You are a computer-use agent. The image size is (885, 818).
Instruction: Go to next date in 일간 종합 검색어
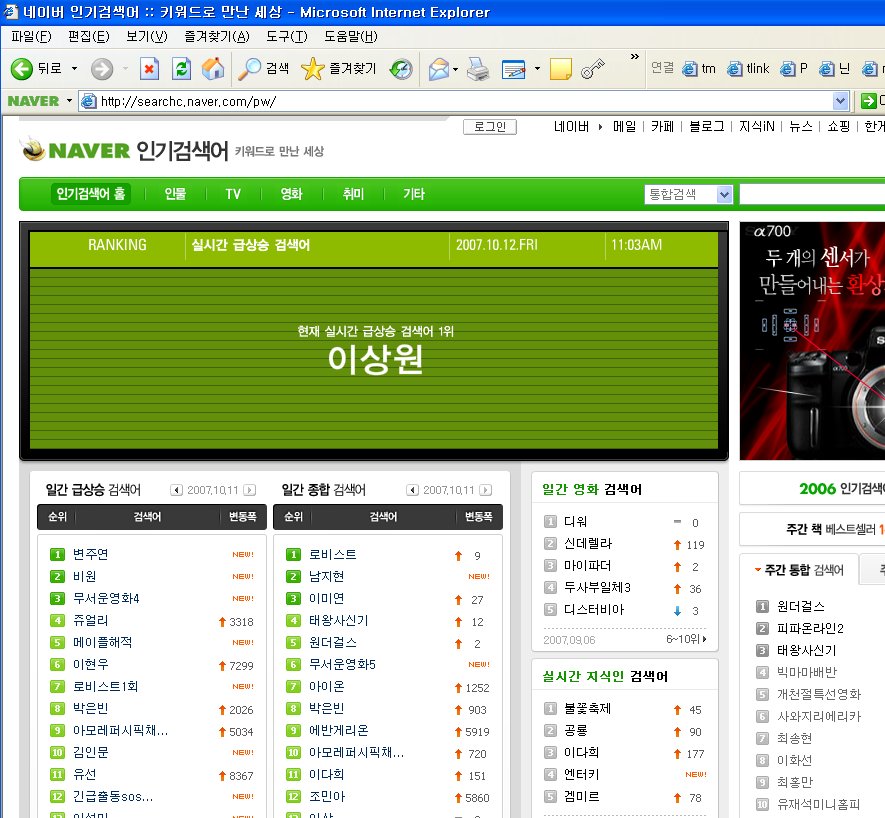tap(485, 490)
